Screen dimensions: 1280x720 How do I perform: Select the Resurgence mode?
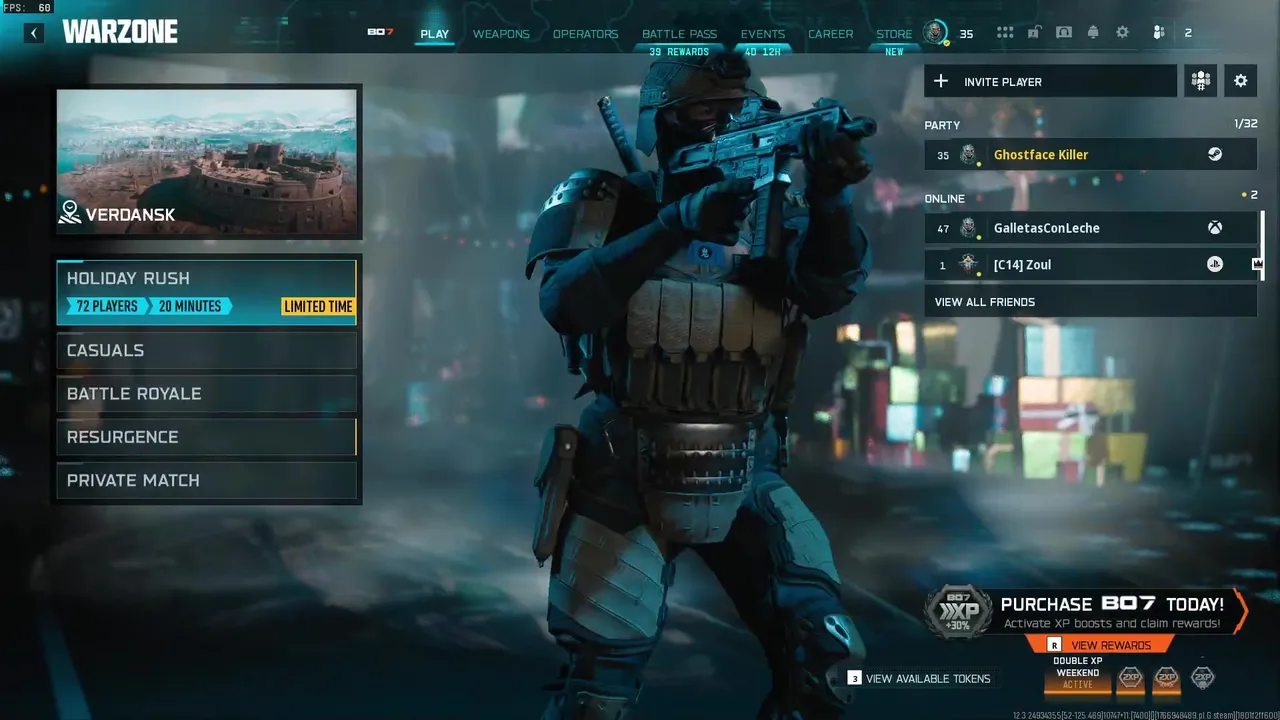207,437
